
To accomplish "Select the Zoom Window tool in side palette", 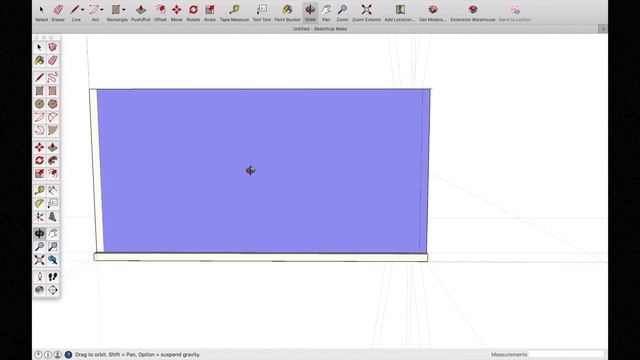I will coord(52,247).
